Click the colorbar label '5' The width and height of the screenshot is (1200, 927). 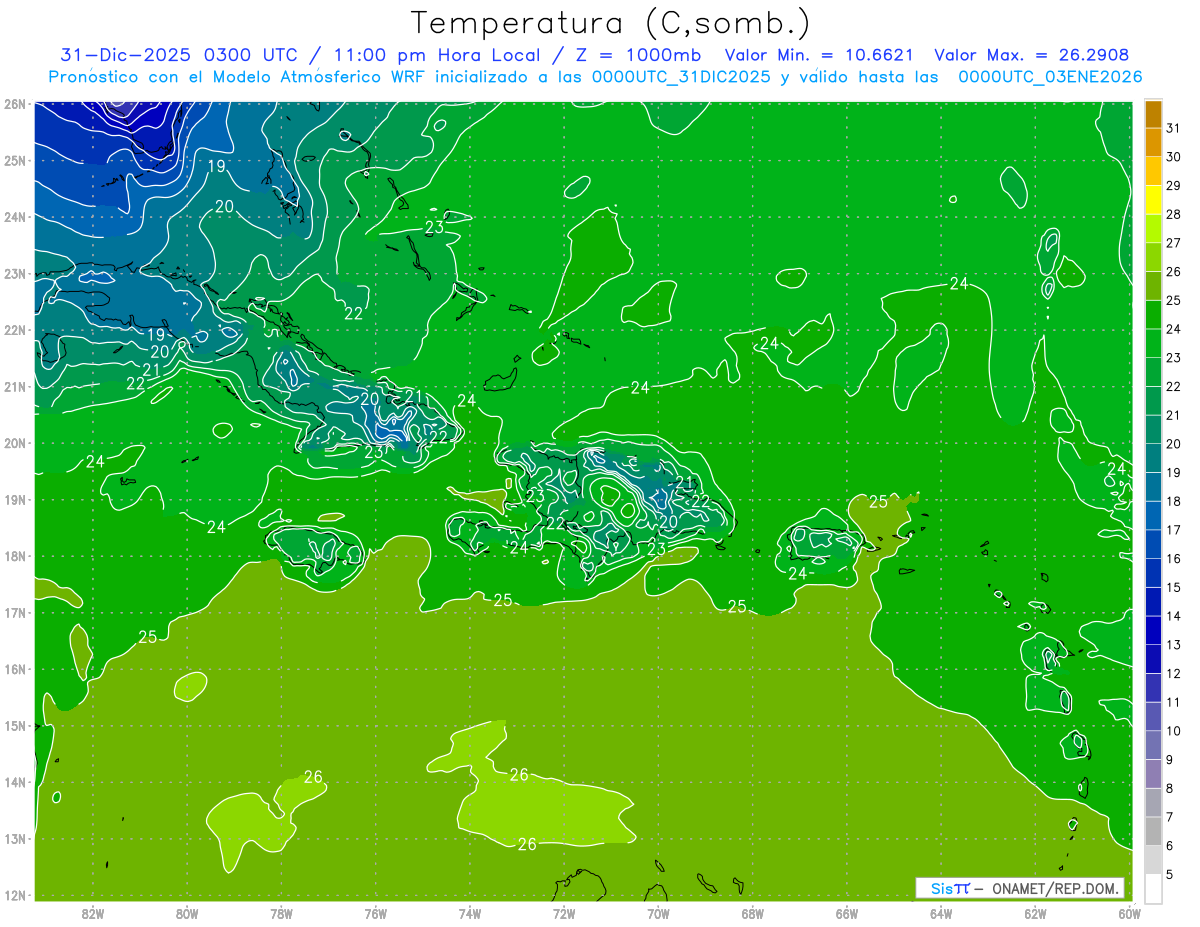click(x=1170, y=875)
